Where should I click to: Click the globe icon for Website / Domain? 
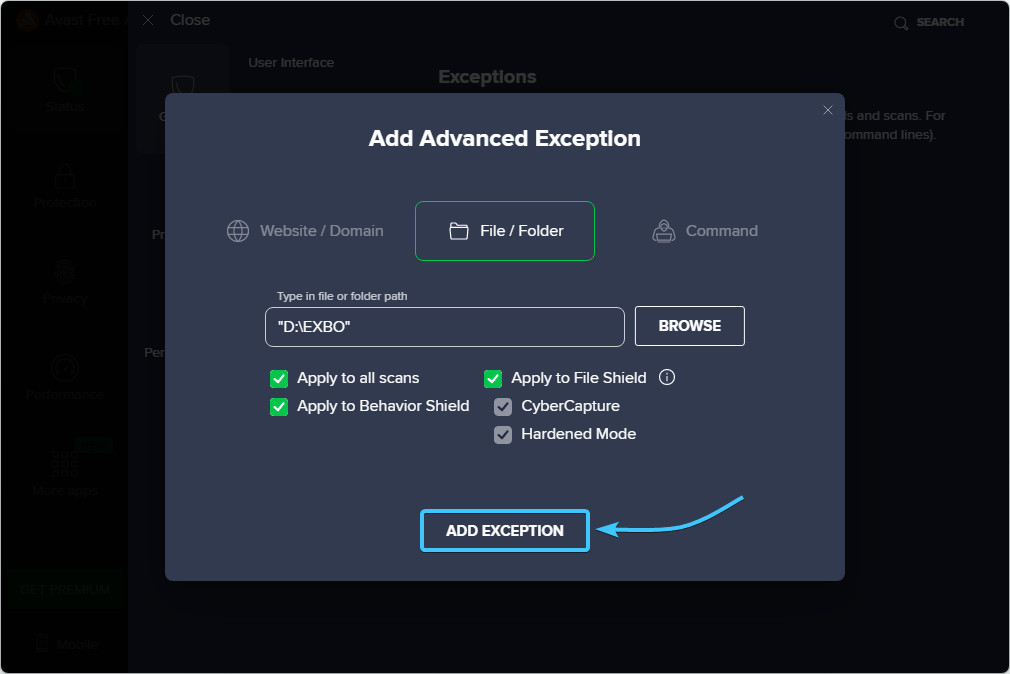click(238, 231)
